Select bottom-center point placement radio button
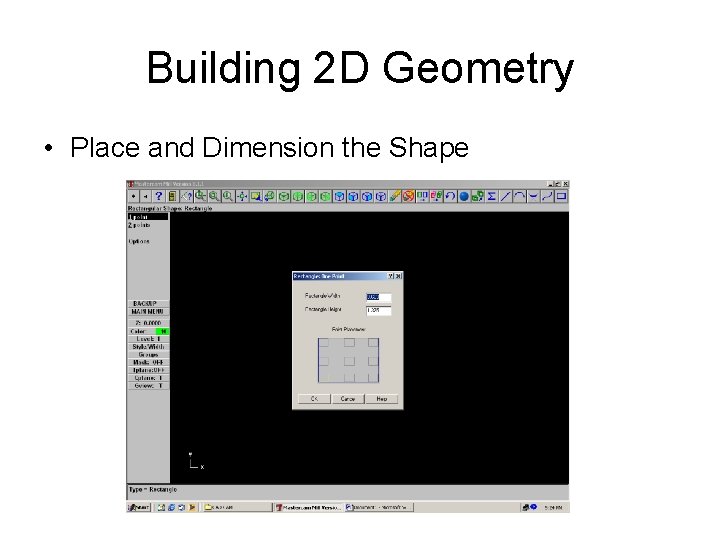This screenshot has width=720, height=540. pyautogui.click(x=349, y=378)
